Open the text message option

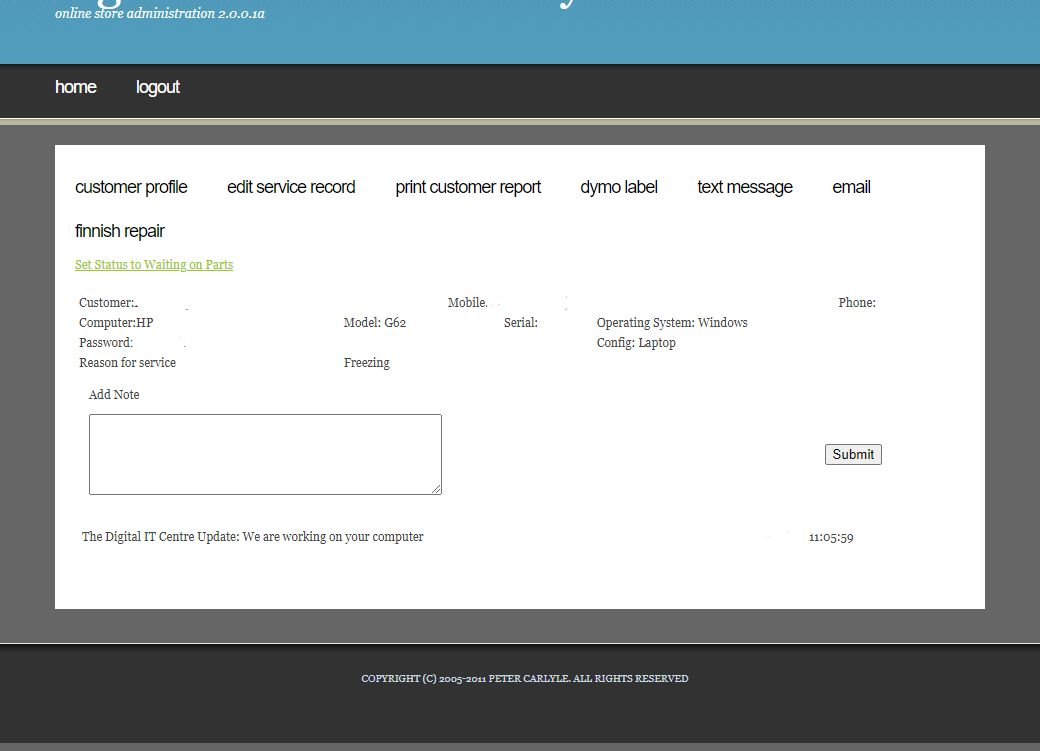[745, 188]
